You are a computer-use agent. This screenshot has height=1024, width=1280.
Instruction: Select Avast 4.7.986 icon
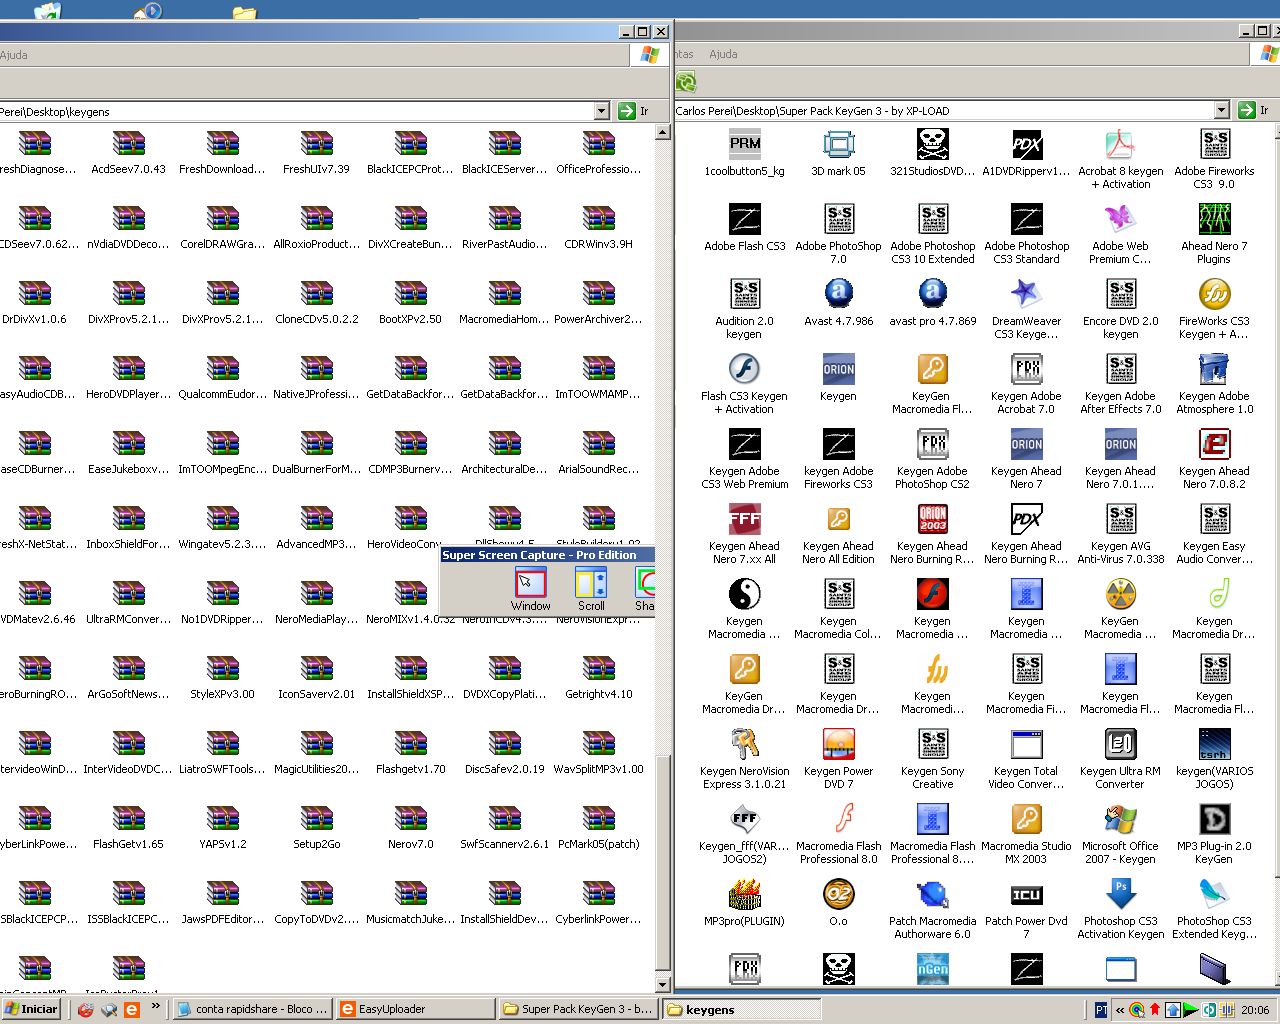tap(839, 294)
